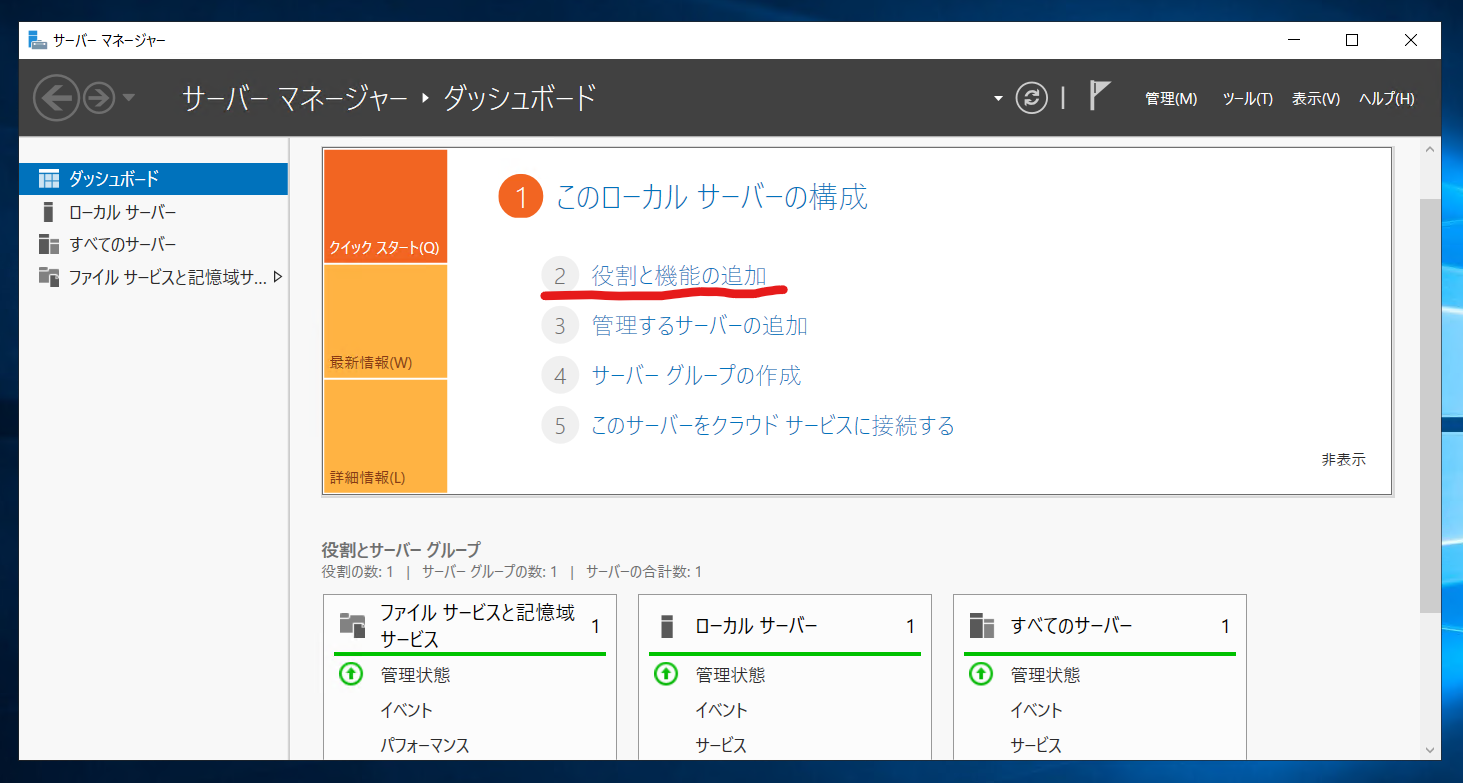Screen dimensions: 1463x783
Task: Click the vertical scrollbar thumb
Action: [1430, 405]
